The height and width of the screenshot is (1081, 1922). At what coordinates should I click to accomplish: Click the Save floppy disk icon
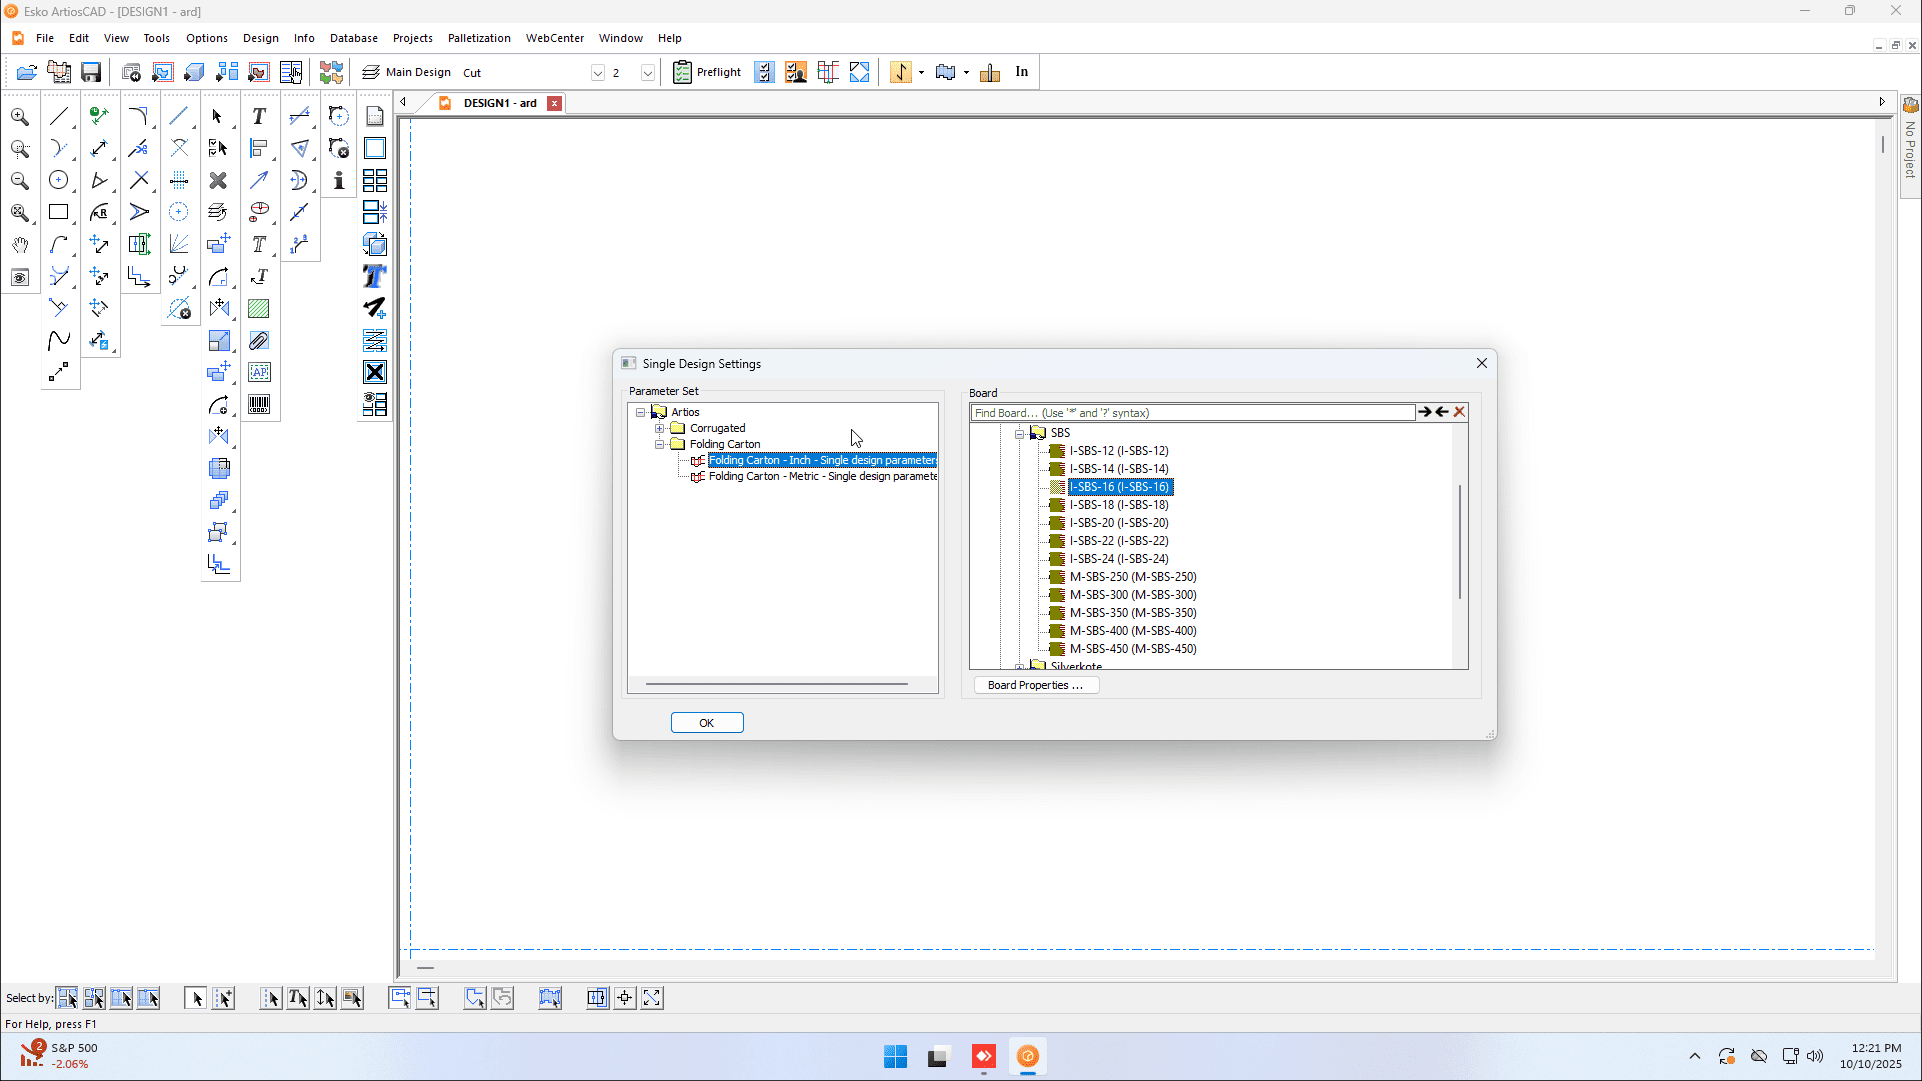(91, 72)
